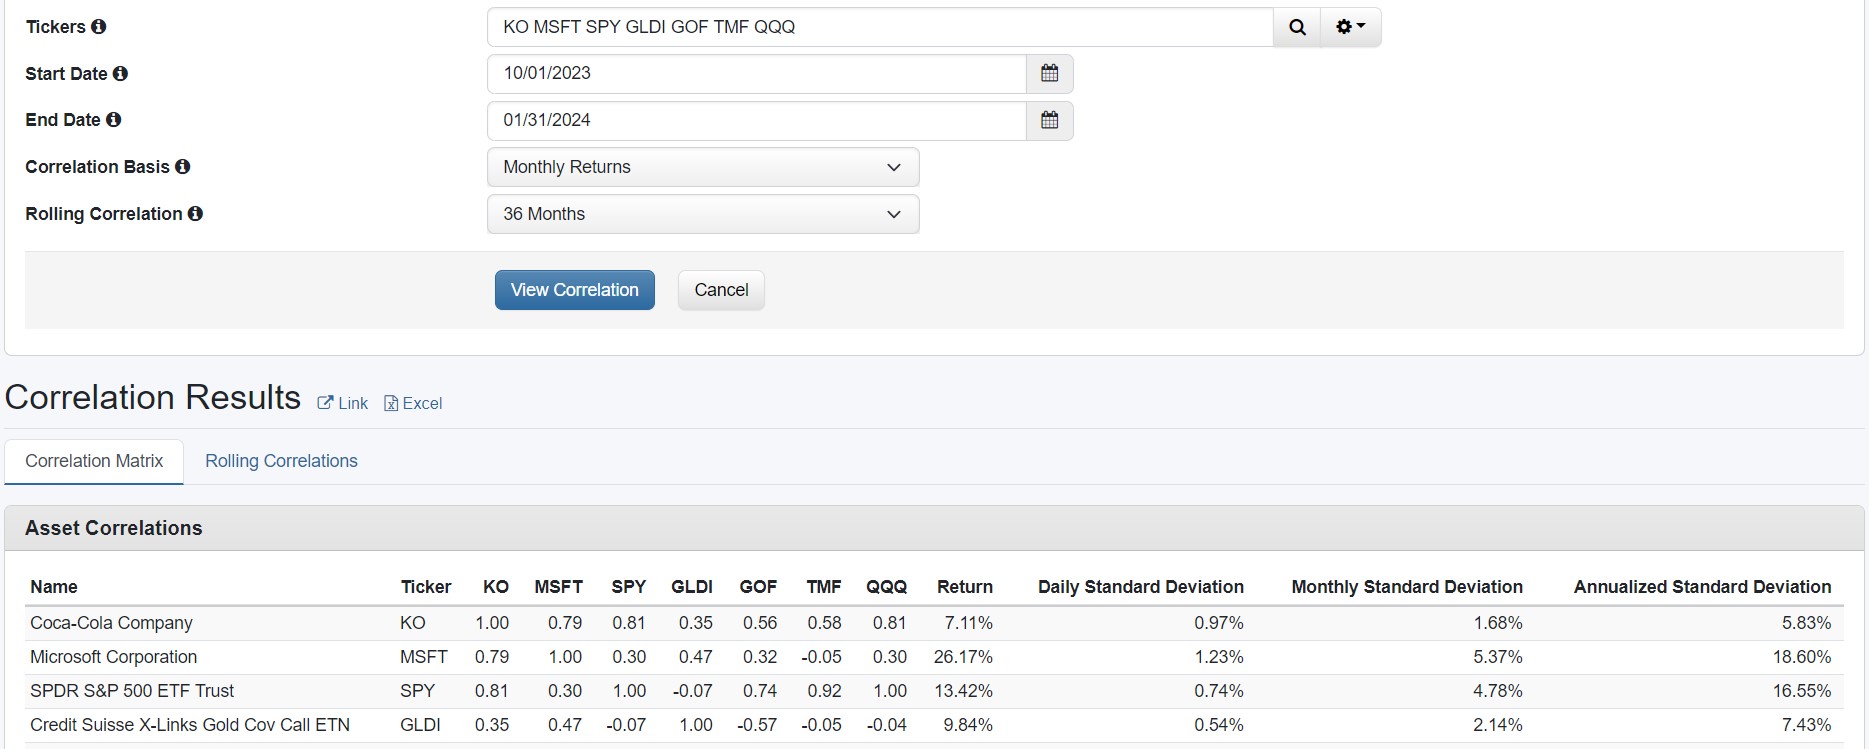Screen dimensions: 1869x749
Task: Switch to the Rolling Correlations tab
Action: click(x=281, y=461)
